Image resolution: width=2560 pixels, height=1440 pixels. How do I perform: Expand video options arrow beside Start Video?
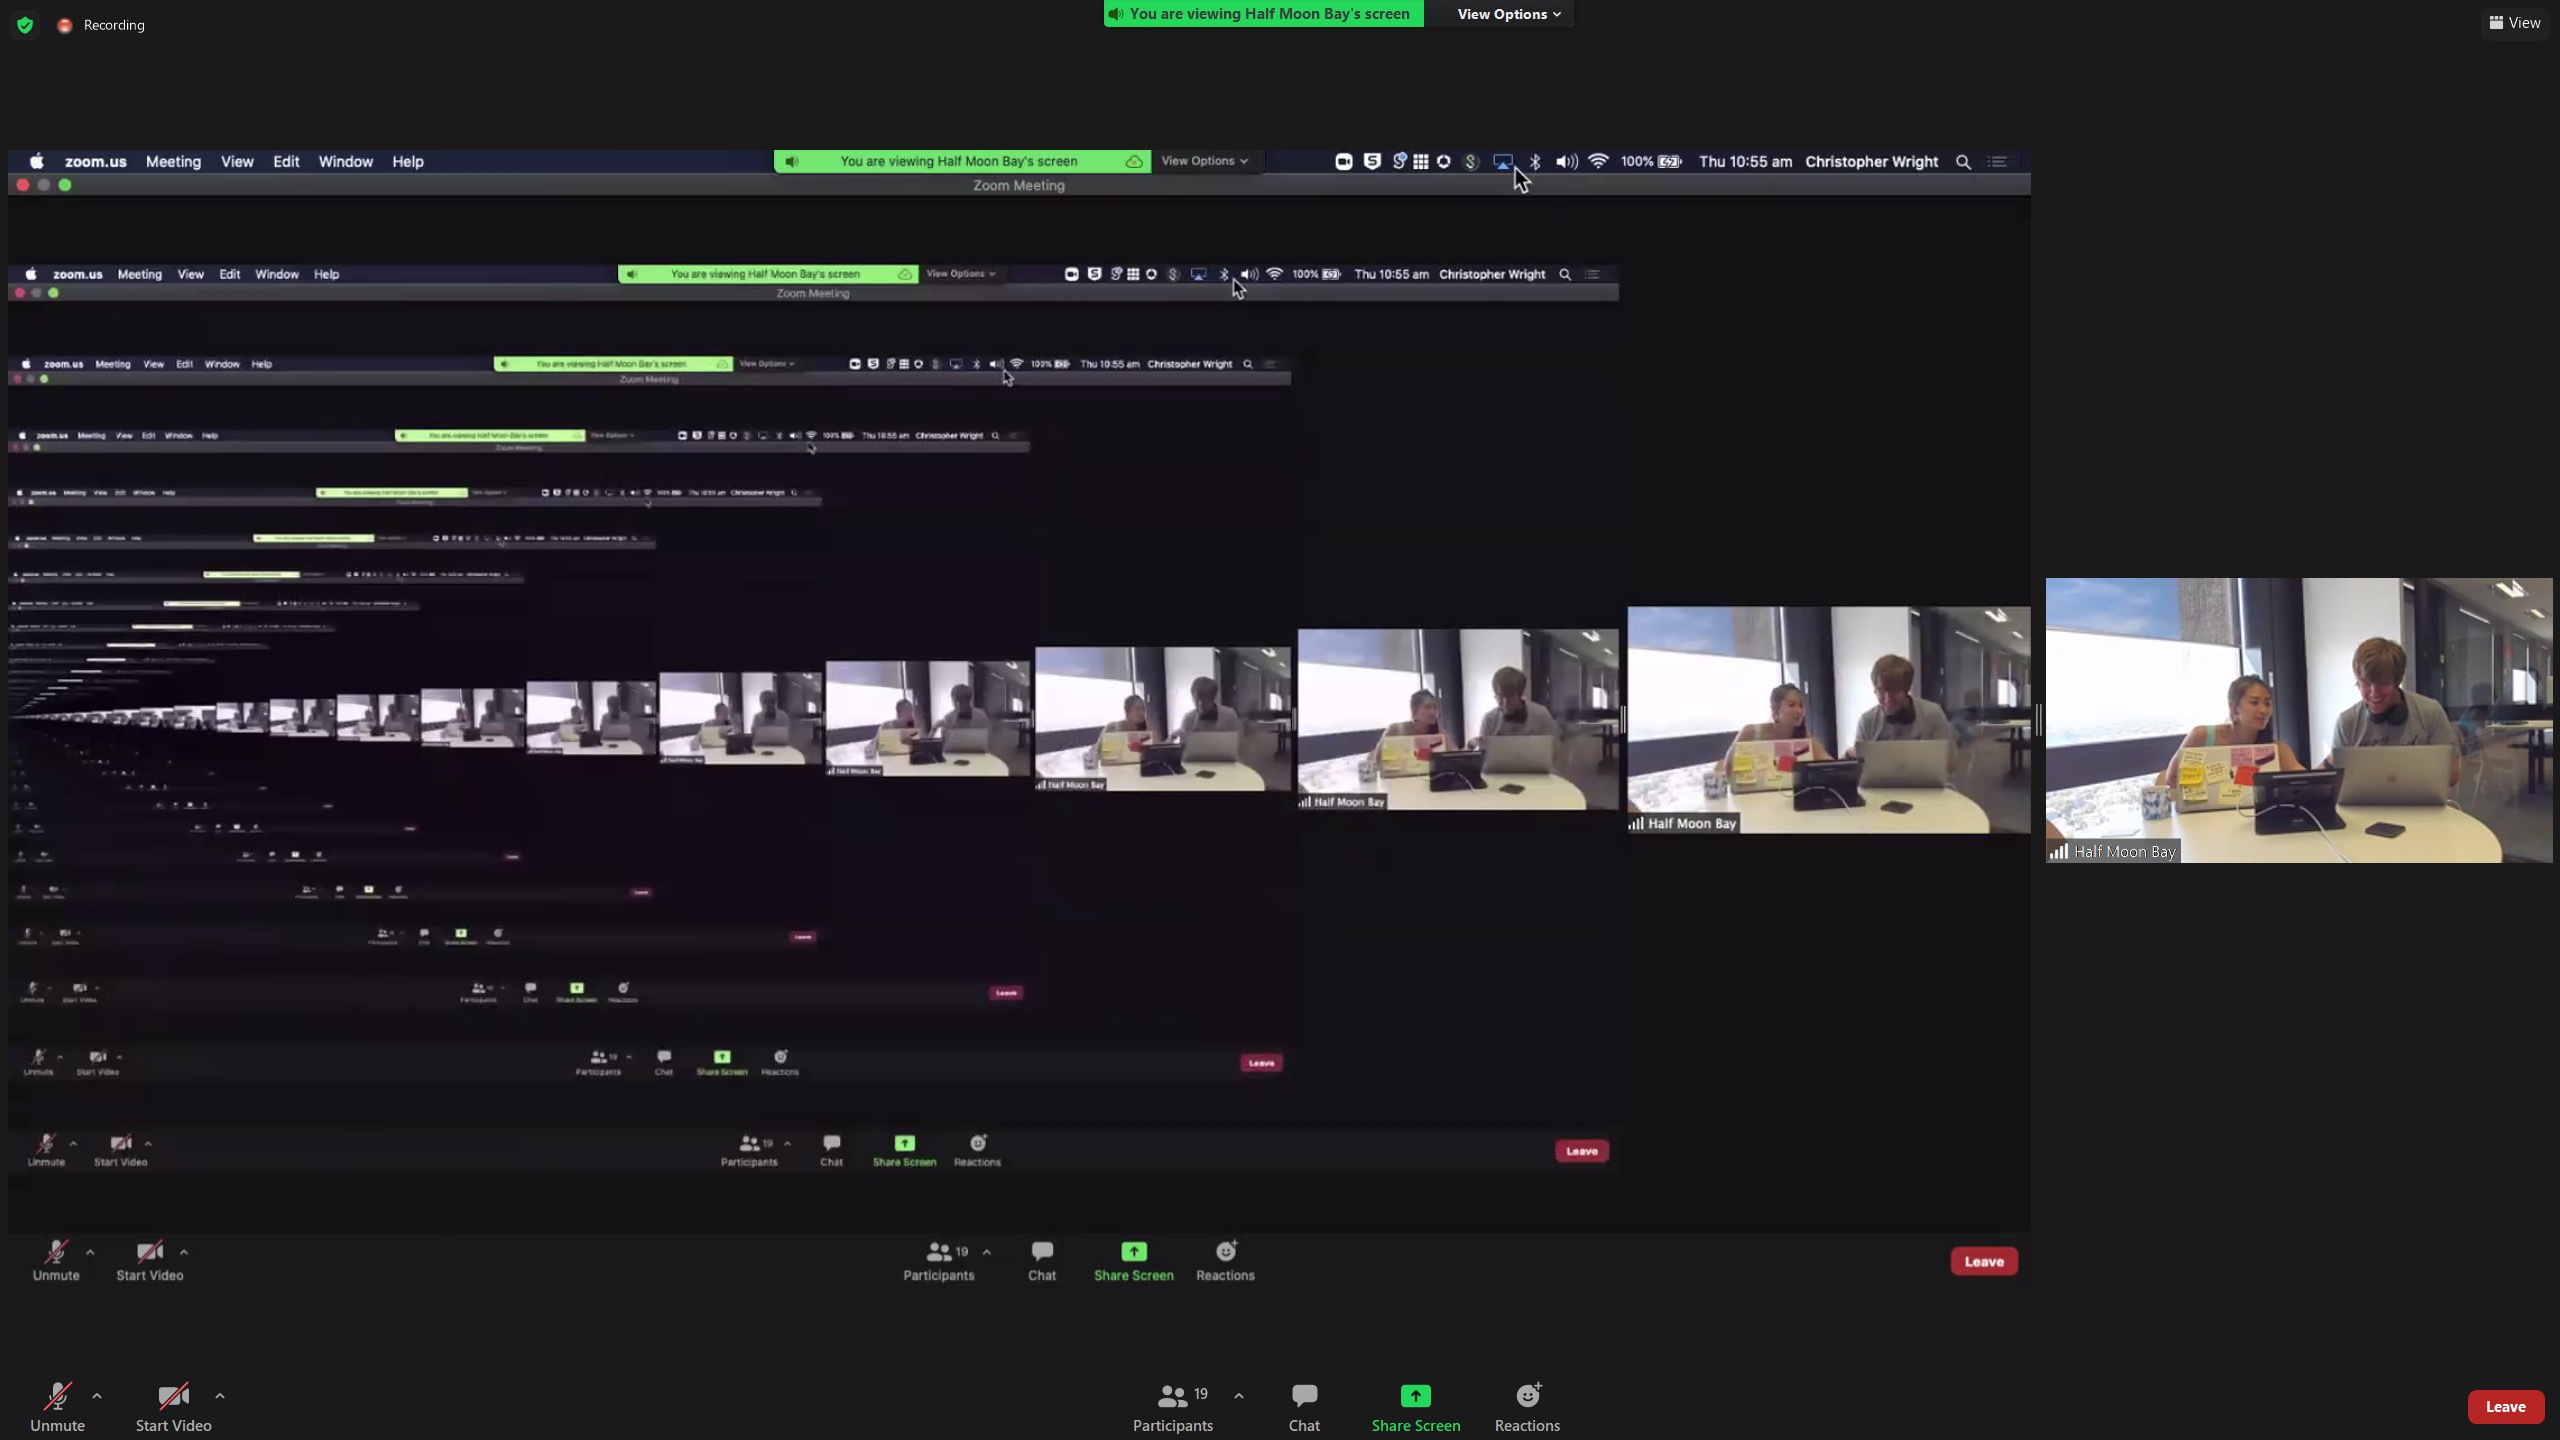pos(220,1396)
